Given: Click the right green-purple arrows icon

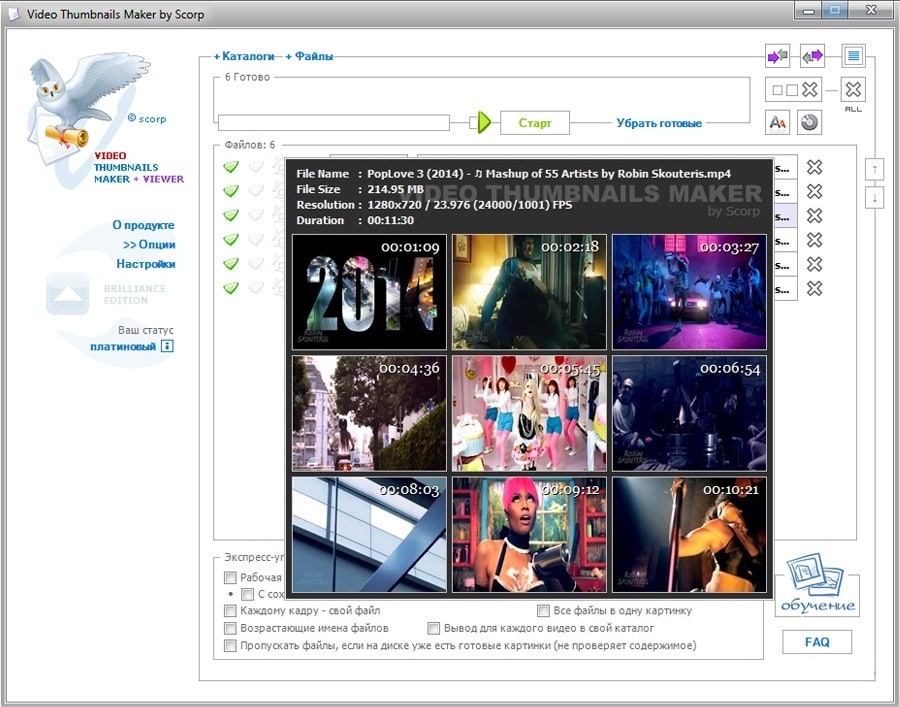Looking at the screenshot, I should click(x=813, y=56).
